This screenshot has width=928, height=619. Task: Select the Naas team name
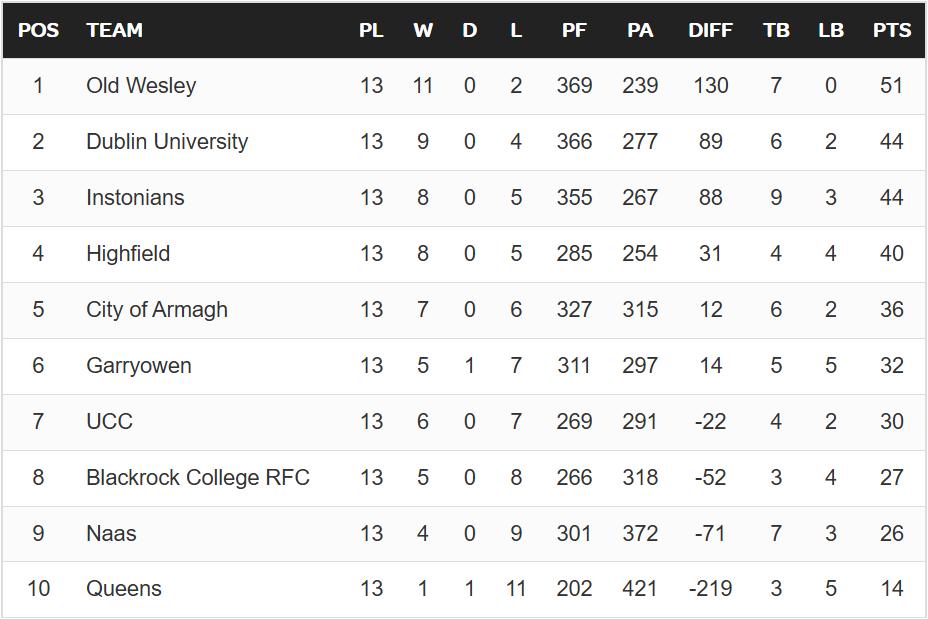click(x=111, y=533)
